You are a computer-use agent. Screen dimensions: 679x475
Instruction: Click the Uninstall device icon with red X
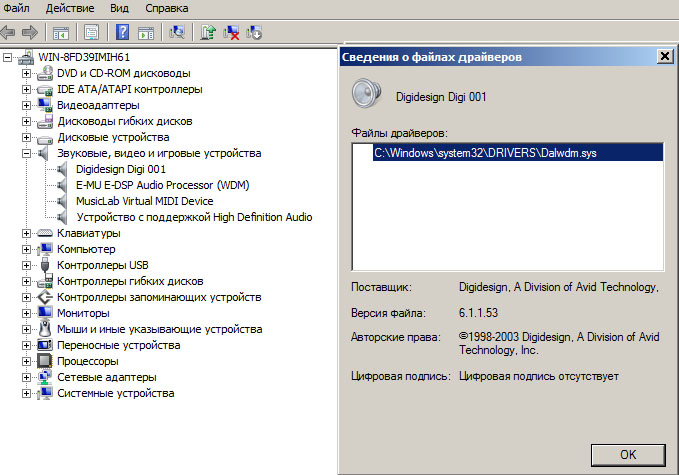pyautogui.click(x=231, y=32)
